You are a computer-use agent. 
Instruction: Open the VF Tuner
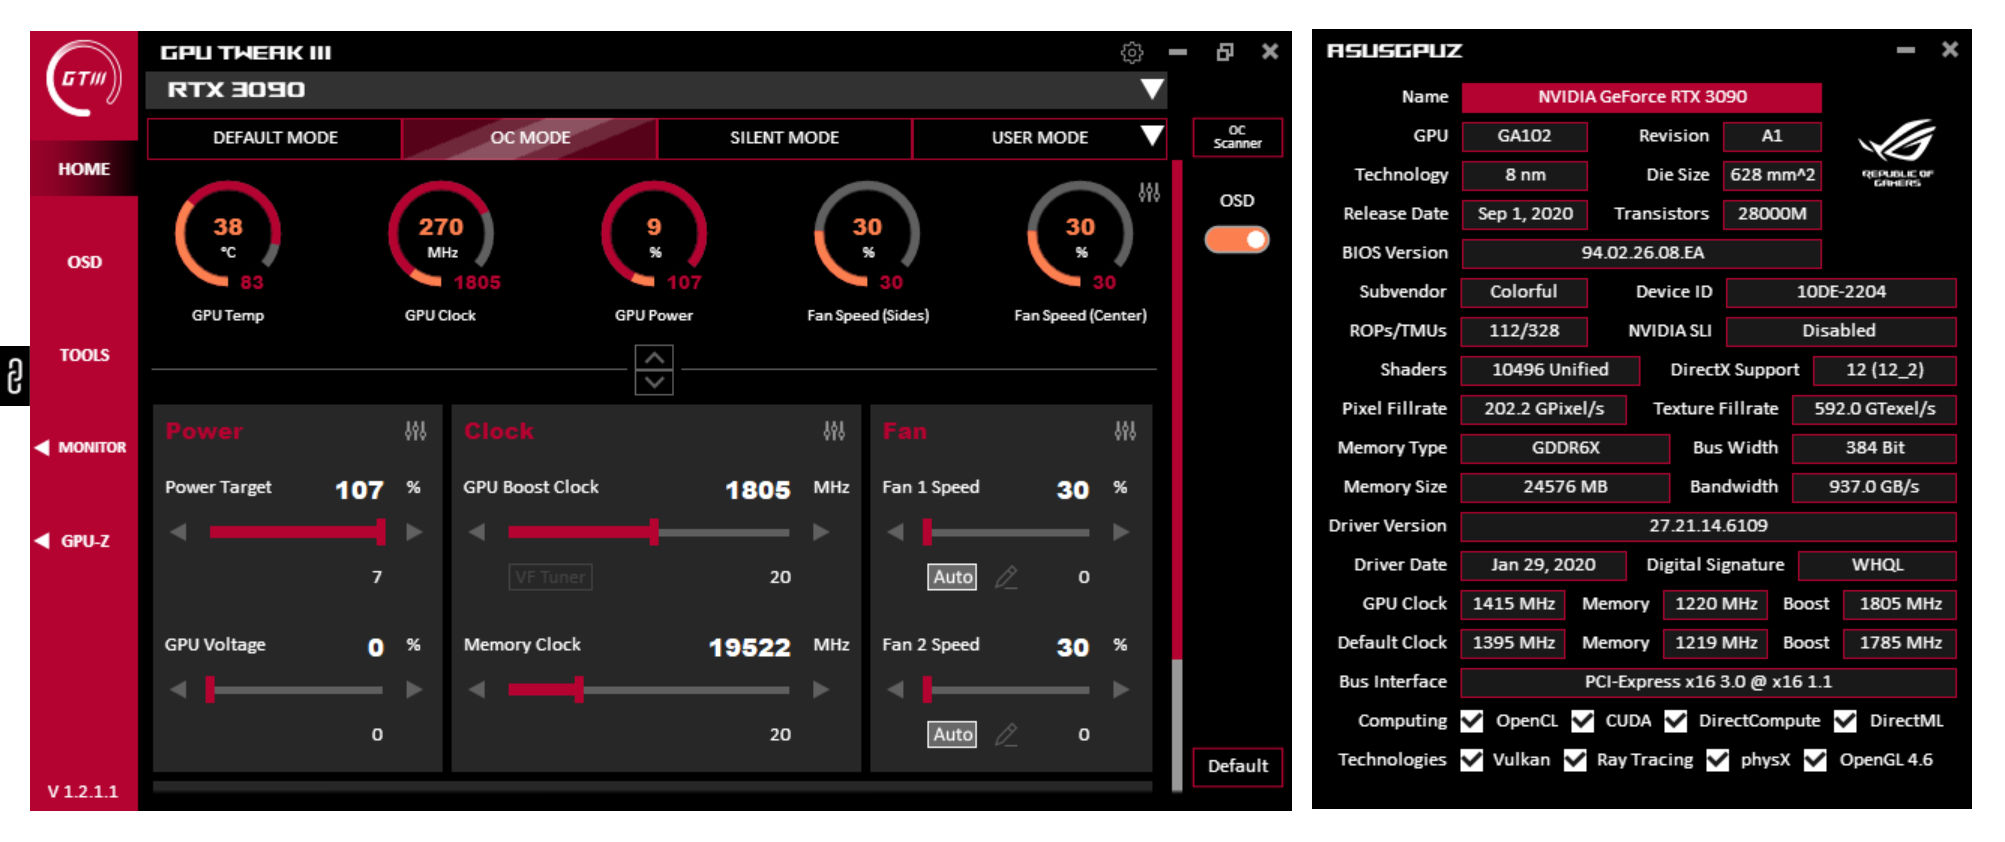coord(550,577)
